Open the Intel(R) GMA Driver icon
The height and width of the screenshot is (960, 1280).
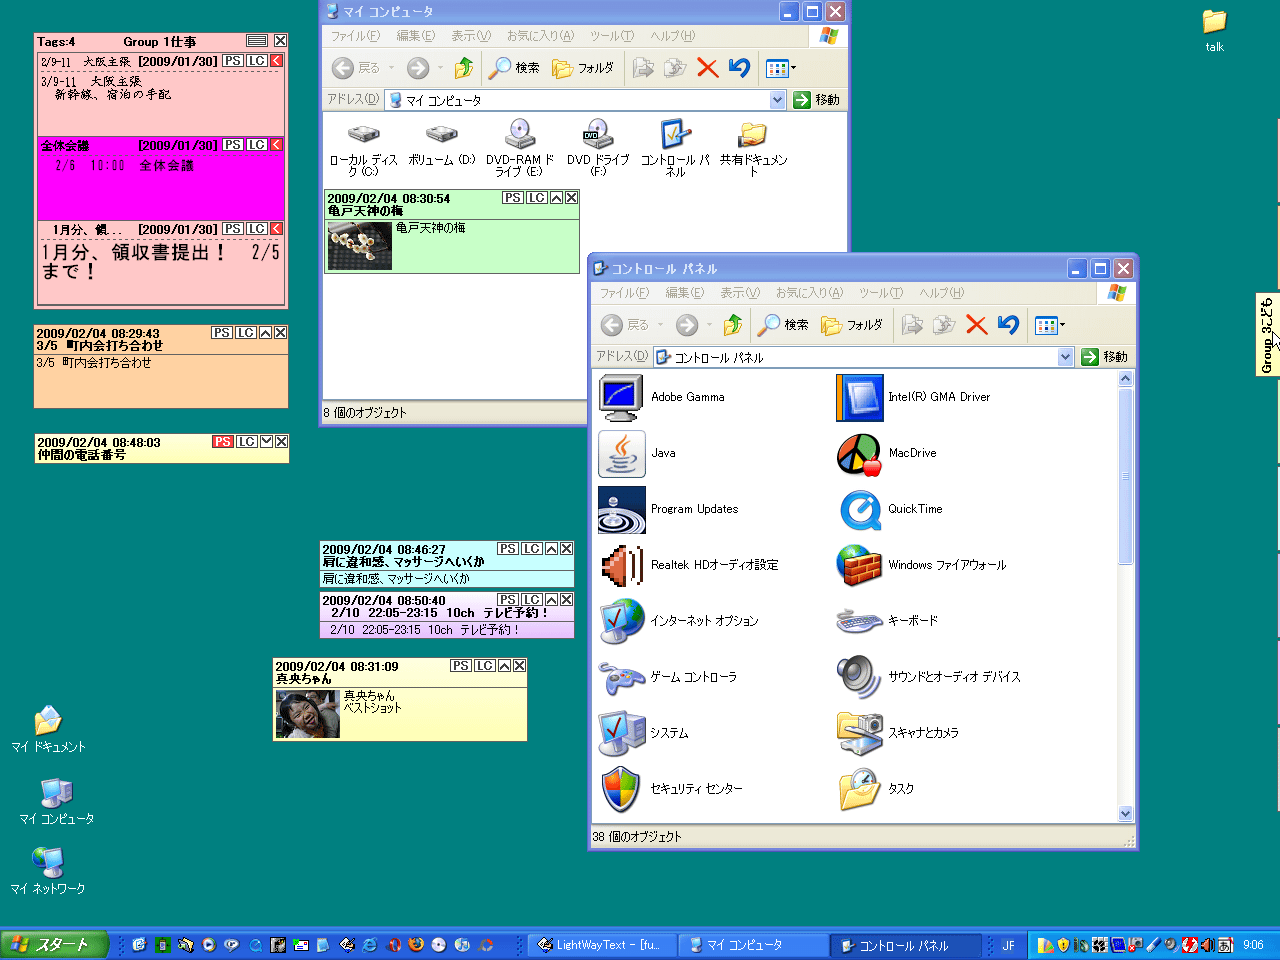tap(859, 397)
